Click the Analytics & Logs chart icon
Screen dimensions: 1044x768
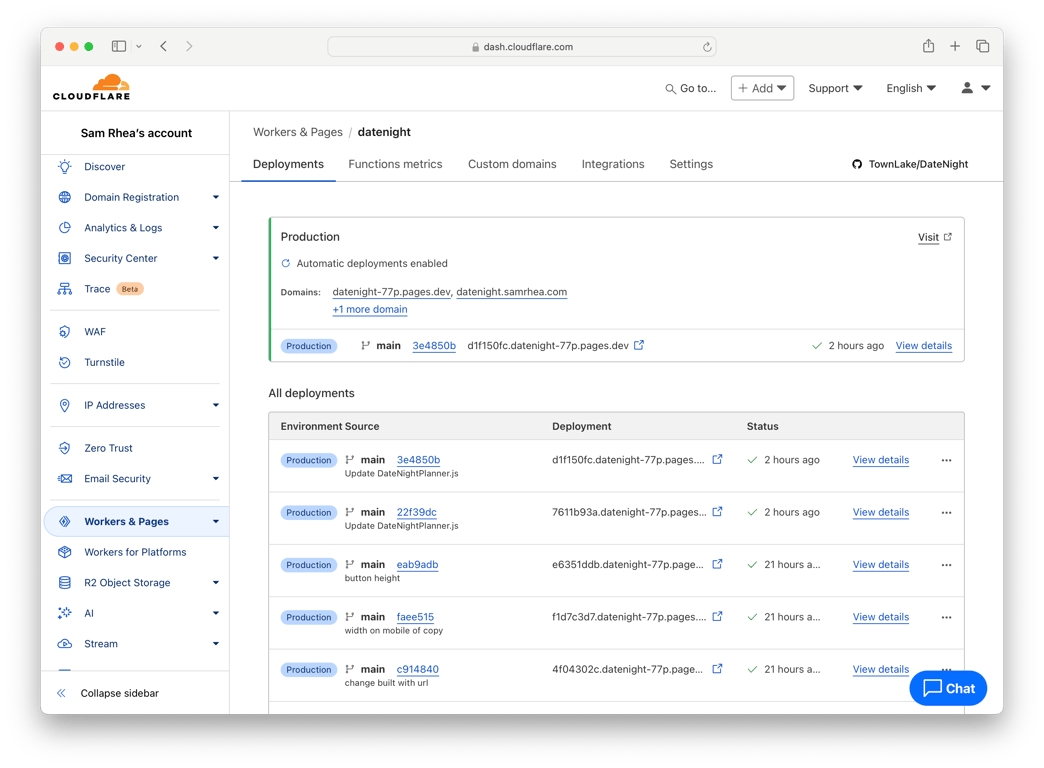(x=65, y=228)
